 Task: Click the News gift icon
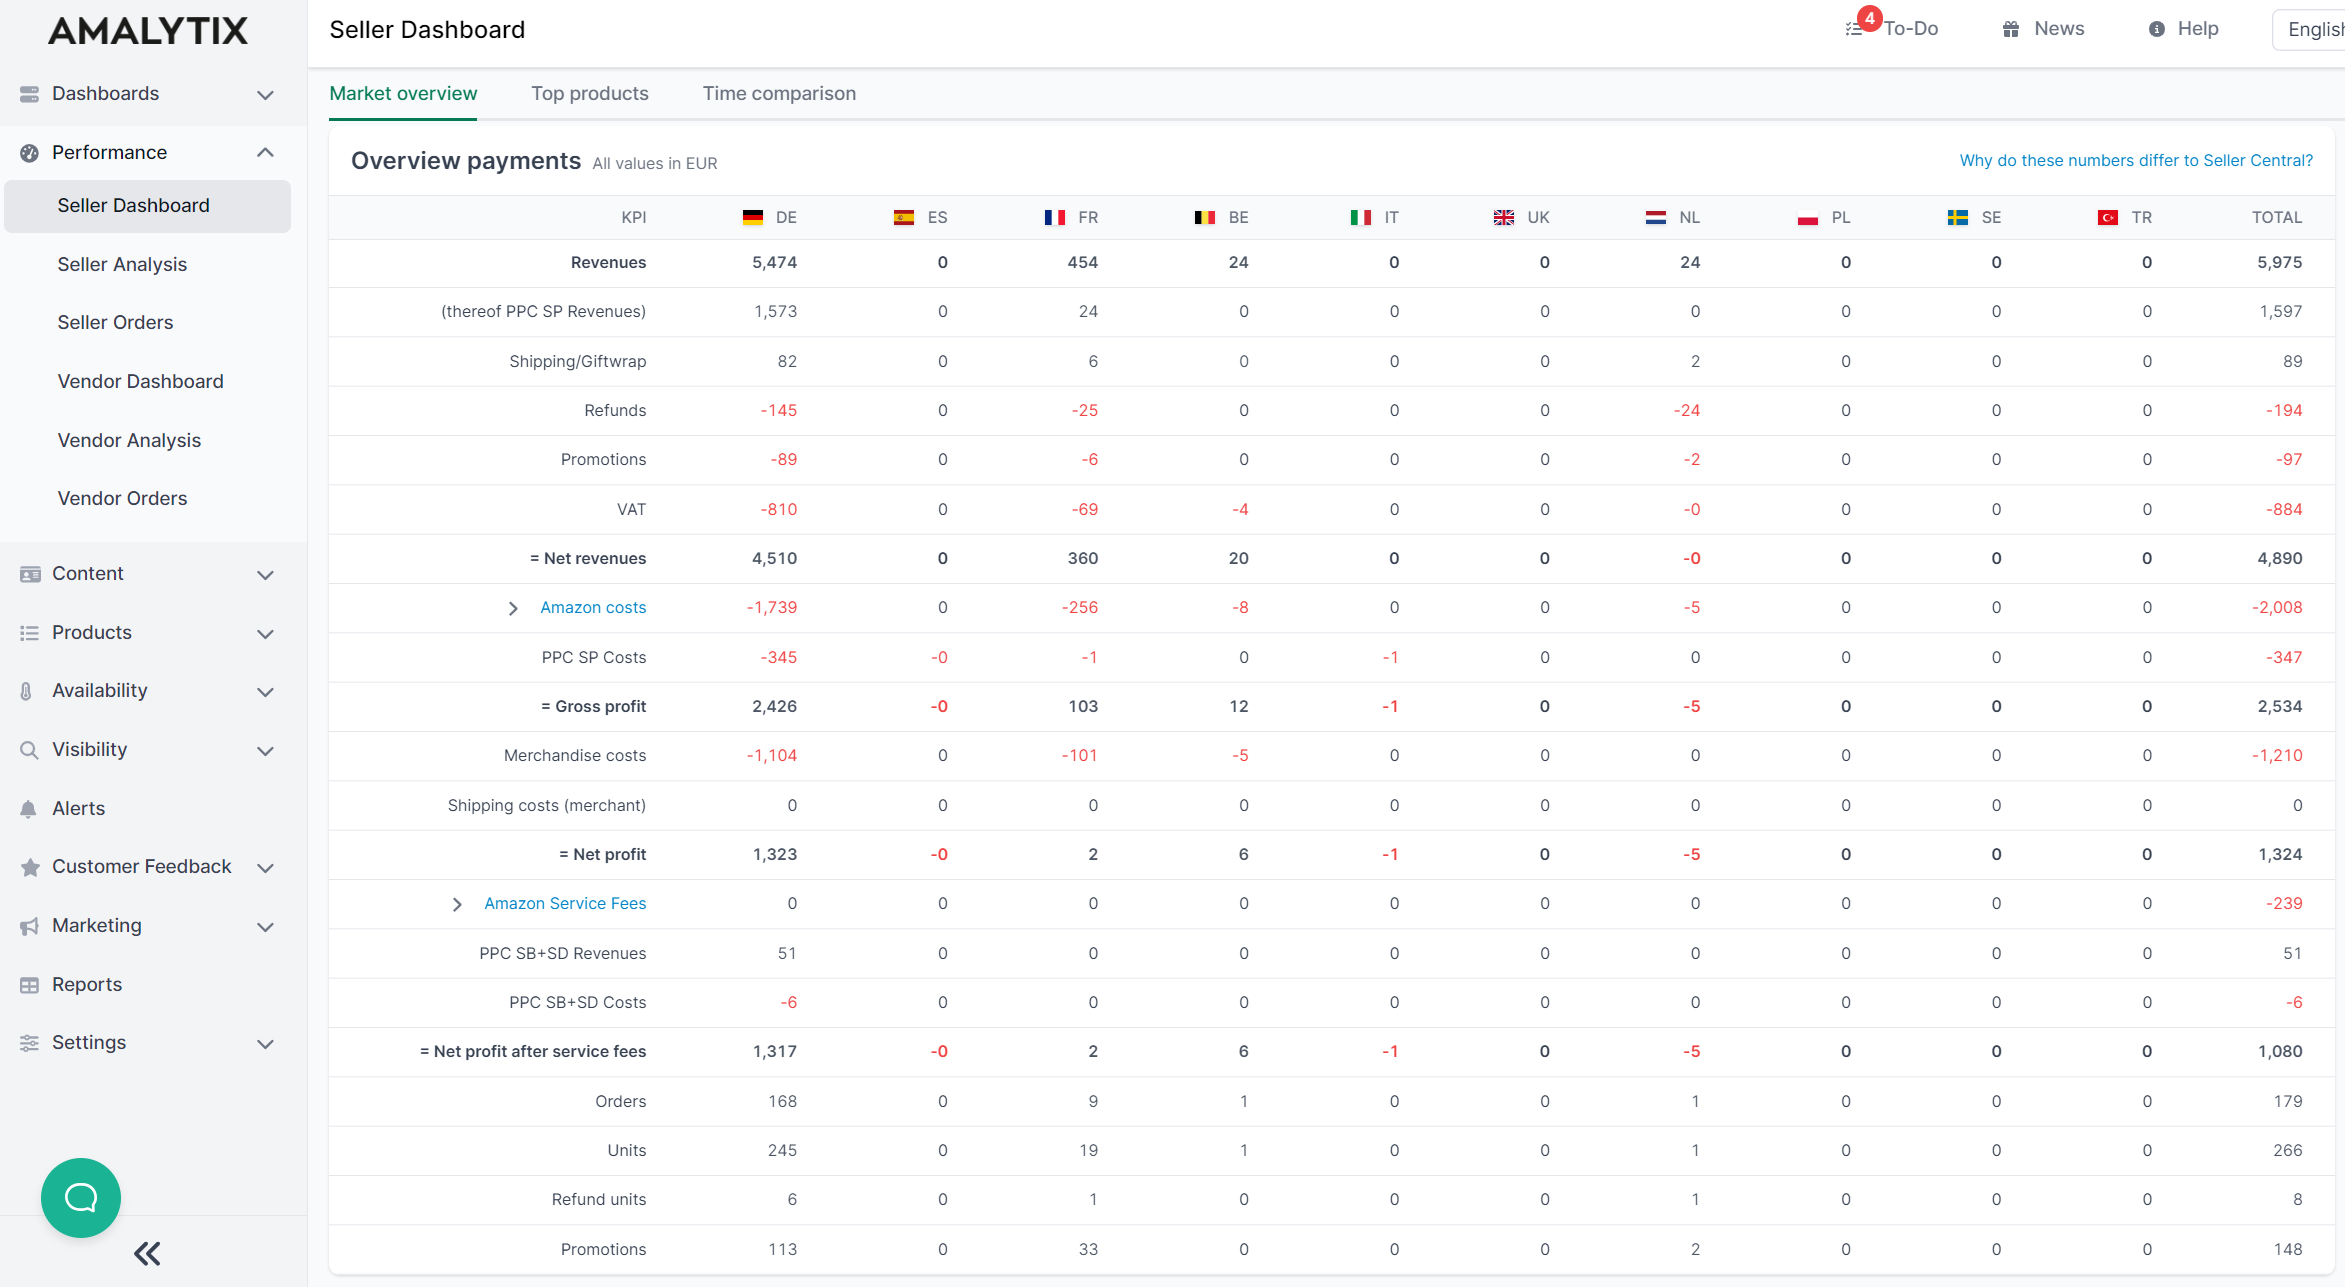tap(2011, 29)
